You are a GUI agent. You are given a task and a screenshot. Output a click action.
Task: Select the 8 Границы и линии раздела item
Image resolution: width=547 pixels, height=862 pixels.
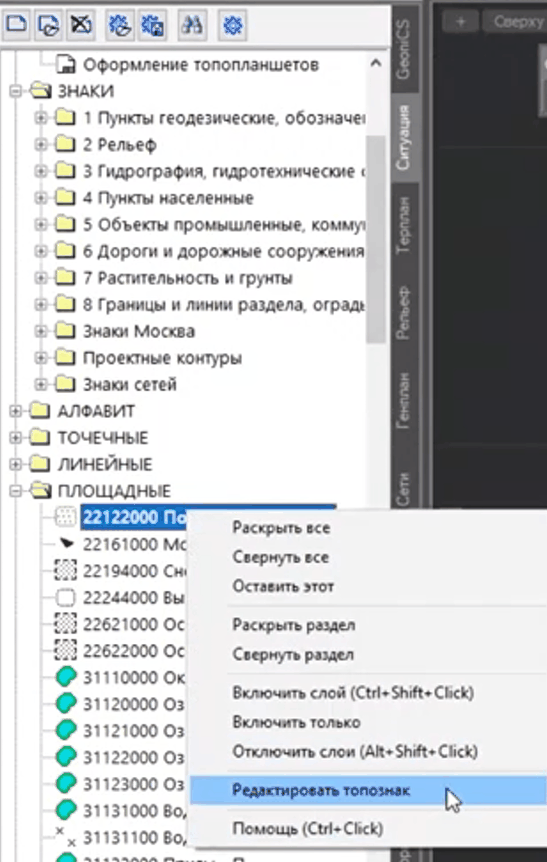pyautogui.click(x=223, y=305)
